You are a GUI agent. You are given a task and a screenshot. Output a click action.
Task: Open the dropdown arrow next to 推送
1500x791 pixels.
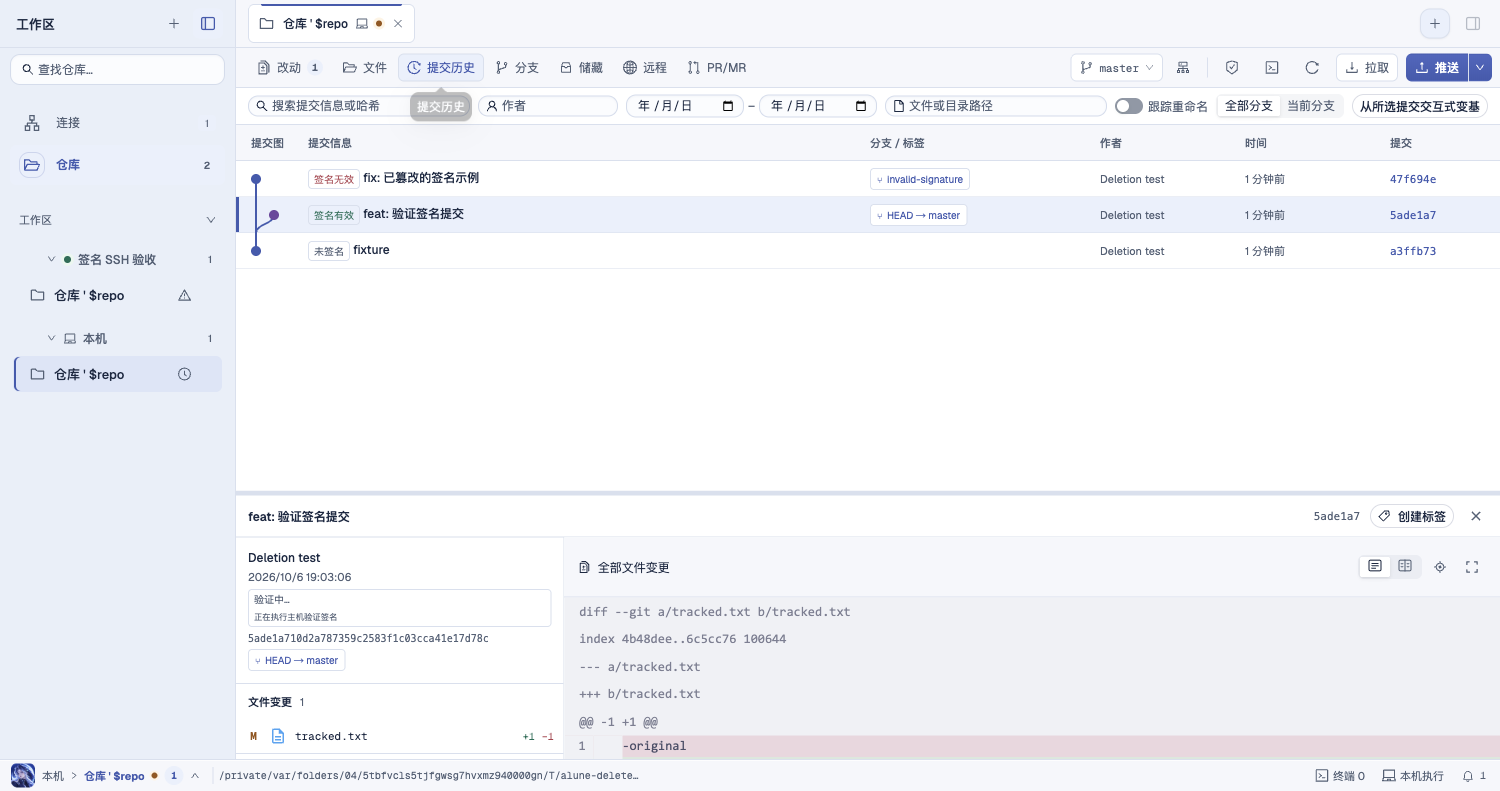click(x=1480, y=67)
